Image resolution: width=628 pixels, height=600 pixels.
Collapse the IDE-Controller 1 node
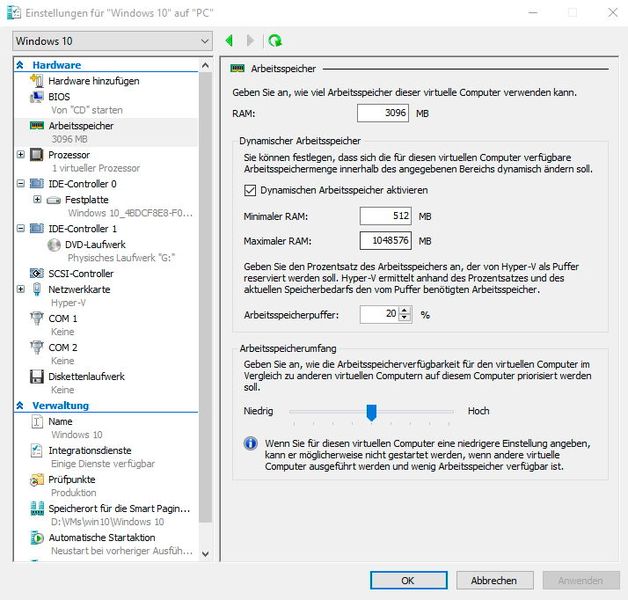(21, 228)
